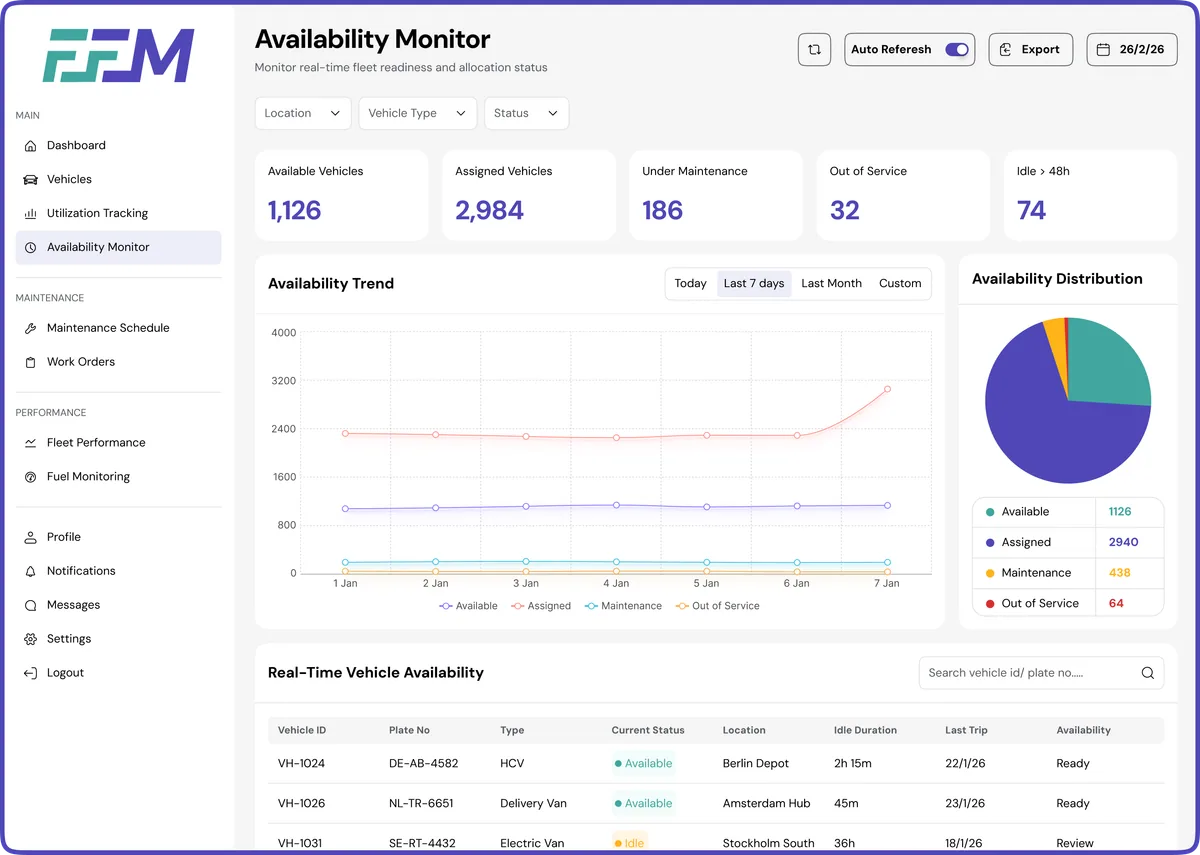Screen dimensions: 1200x855
Task: Hide the Assigned series in the chart legend
Action: click(541, 606)
